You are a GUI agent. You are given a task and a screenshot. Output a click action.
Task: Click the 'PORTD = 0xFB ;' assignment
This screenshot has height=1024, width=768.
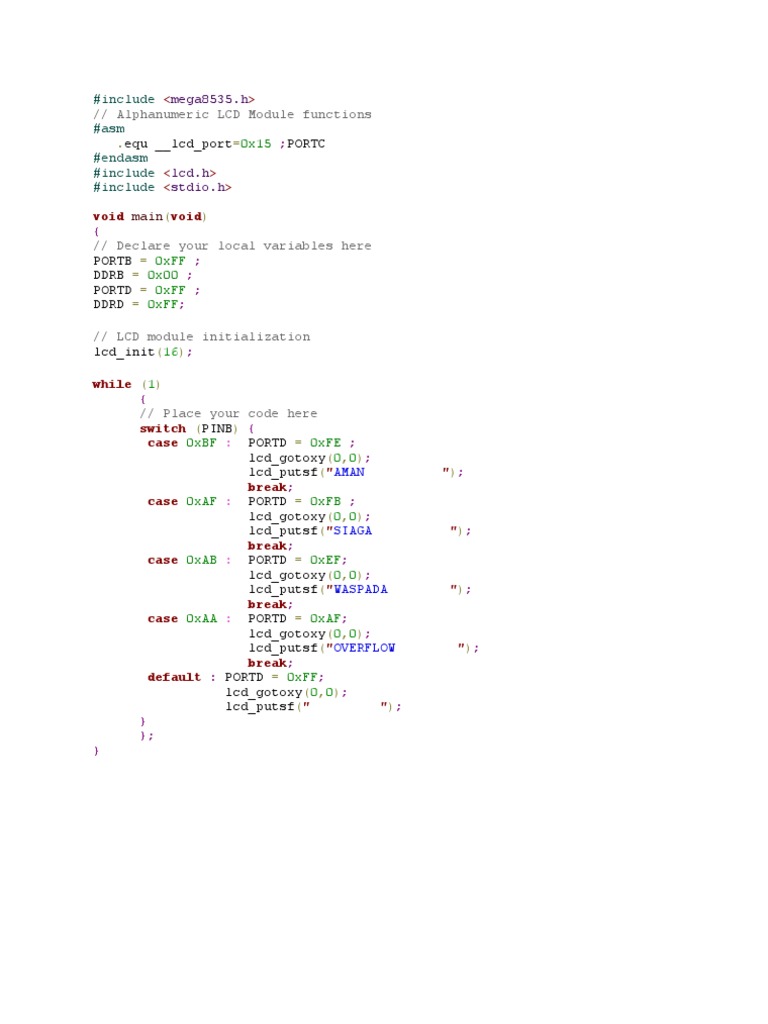[301, 502]
